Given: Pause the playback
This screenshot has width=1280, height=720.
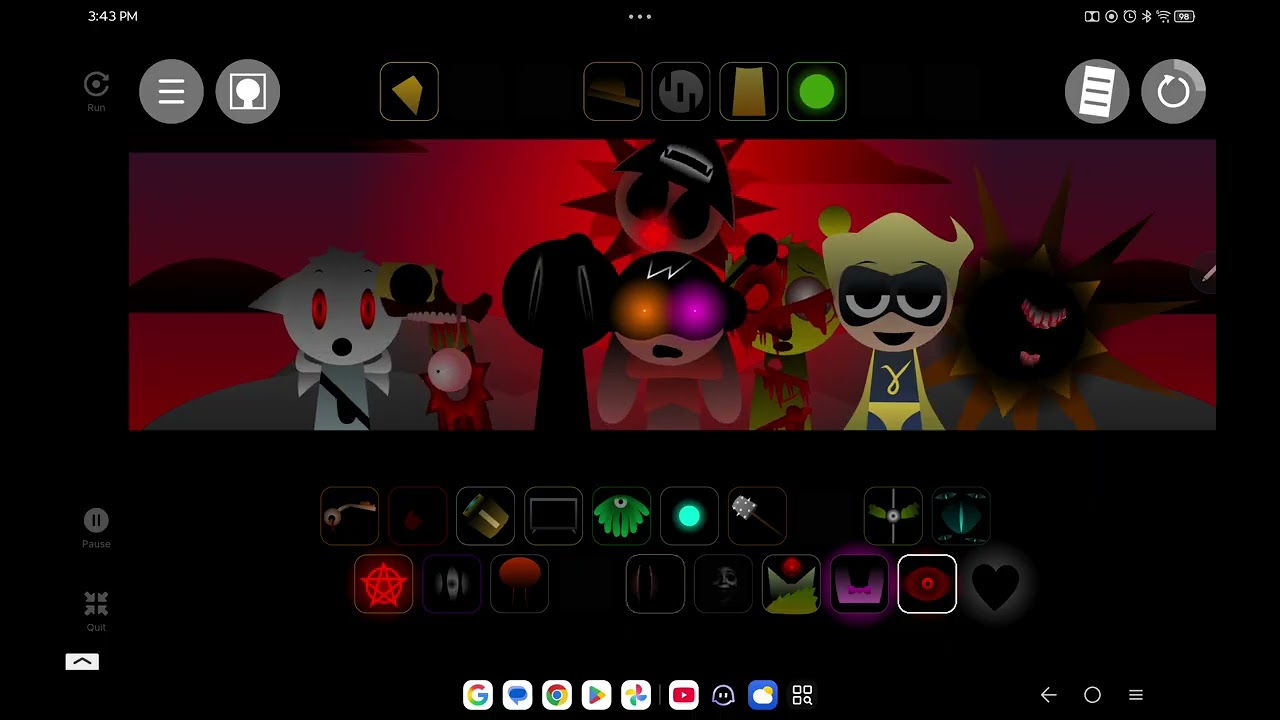Looking at the screenshot, I should pos(96,527).
